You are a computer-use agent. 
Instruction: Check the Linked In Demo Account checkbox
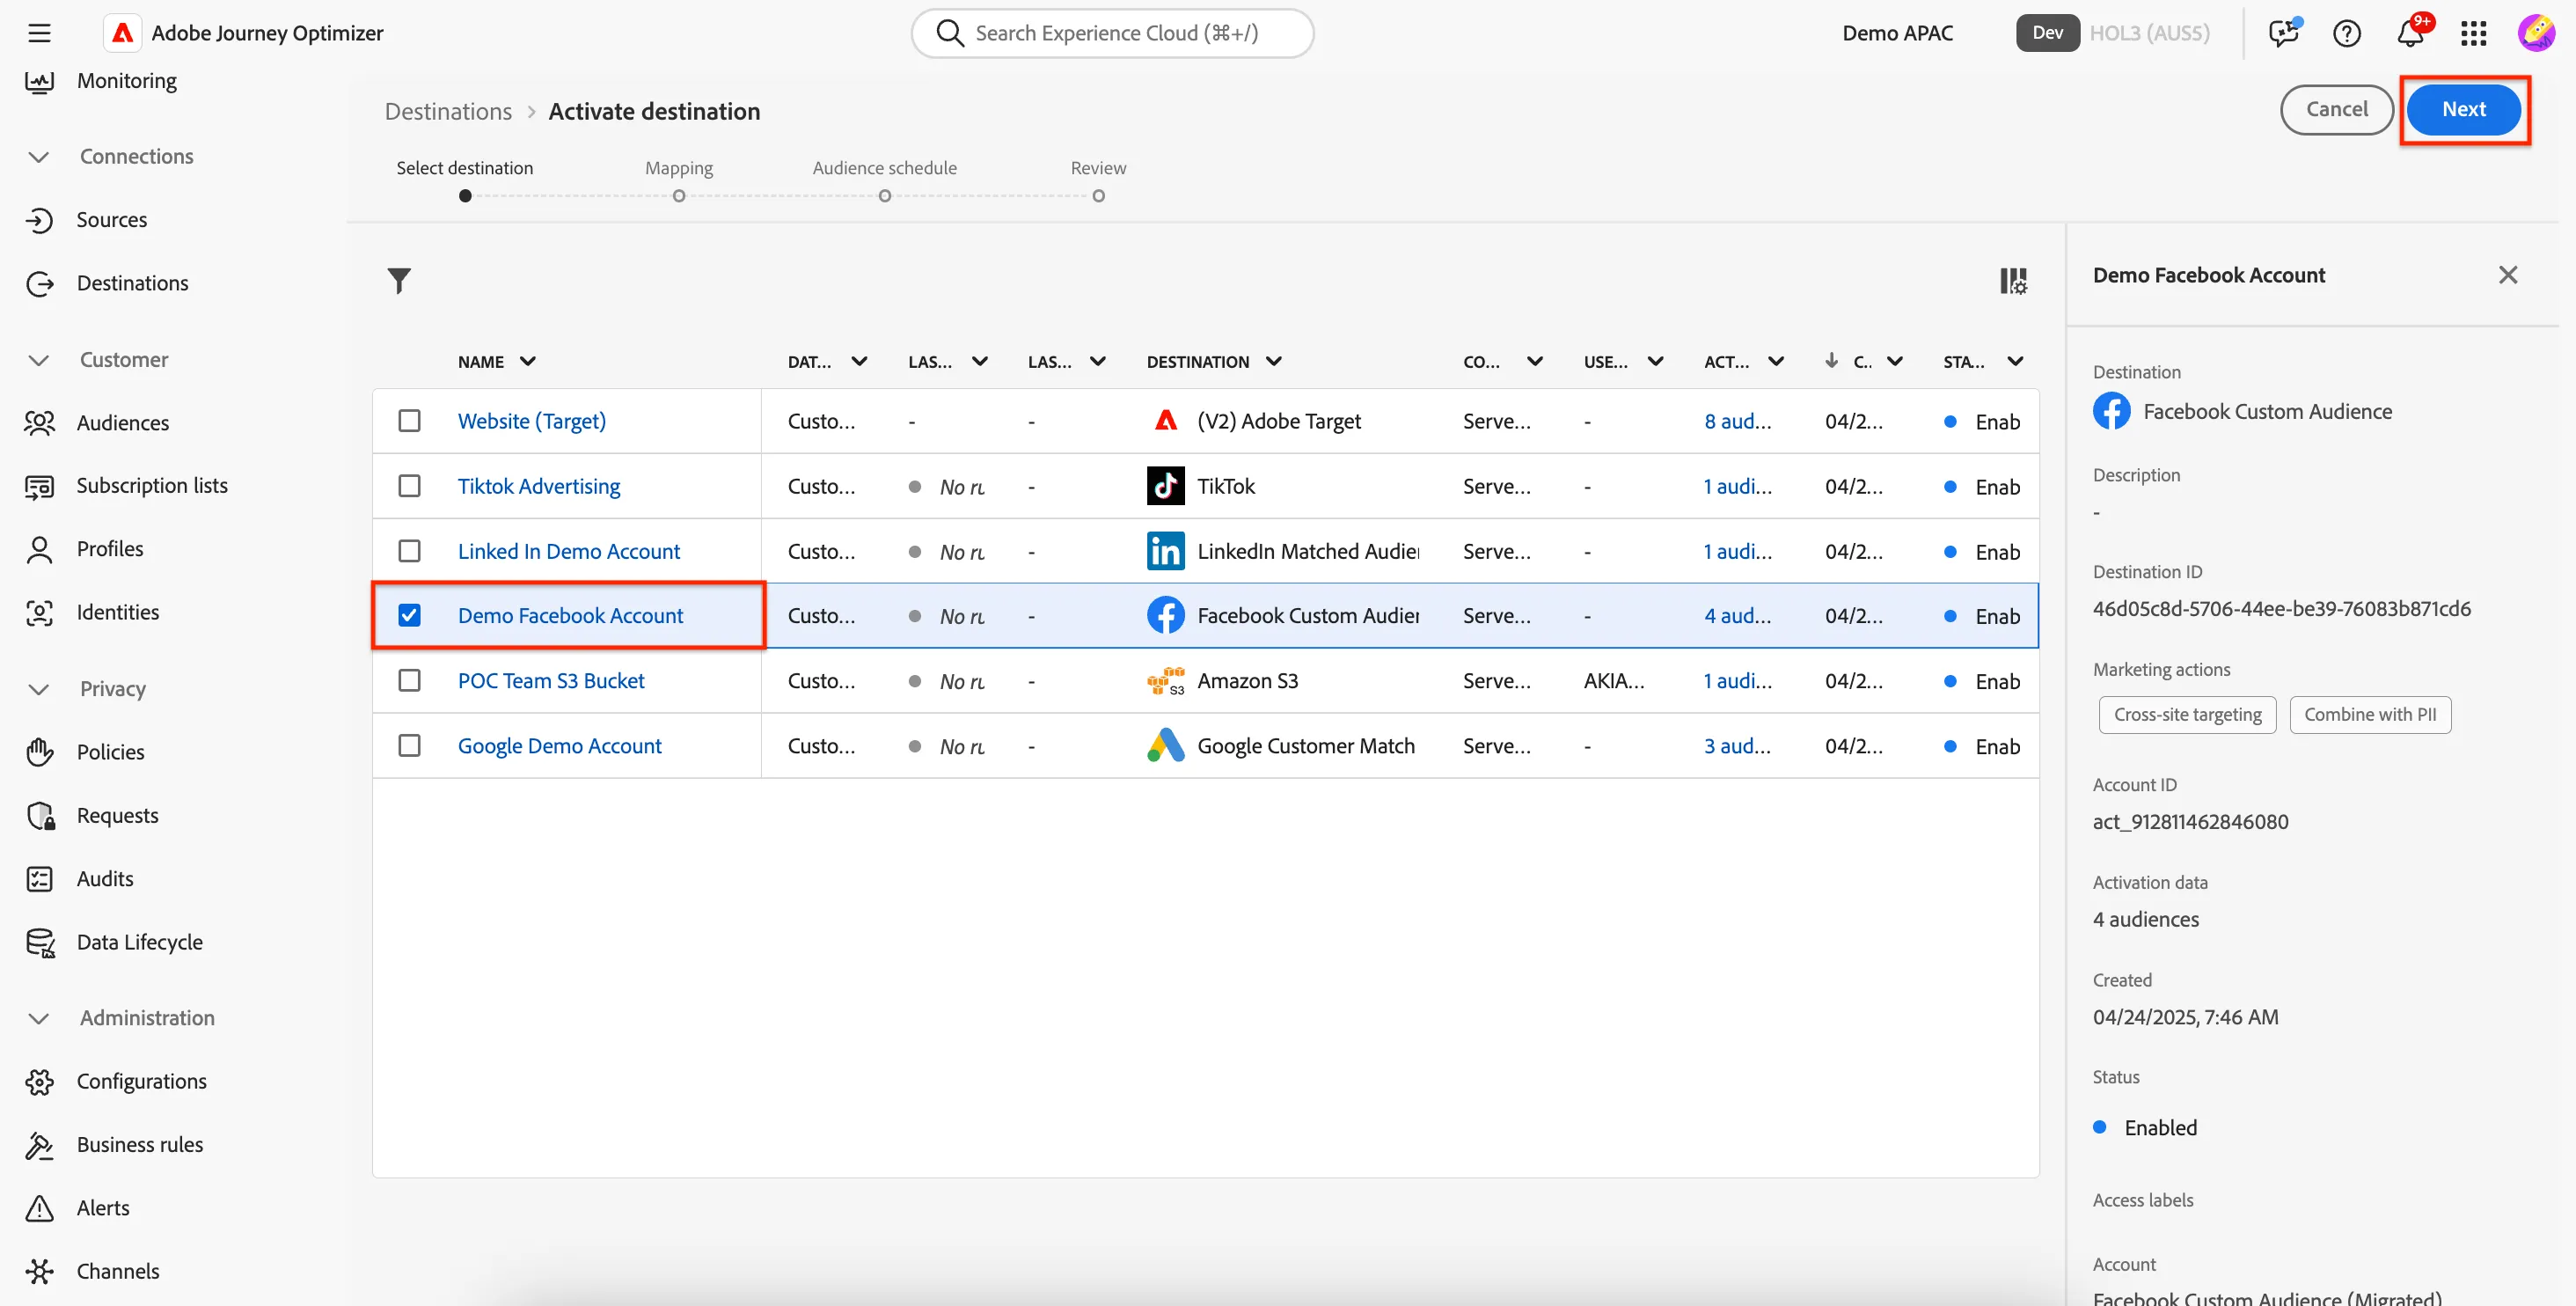tap(409, 551)
